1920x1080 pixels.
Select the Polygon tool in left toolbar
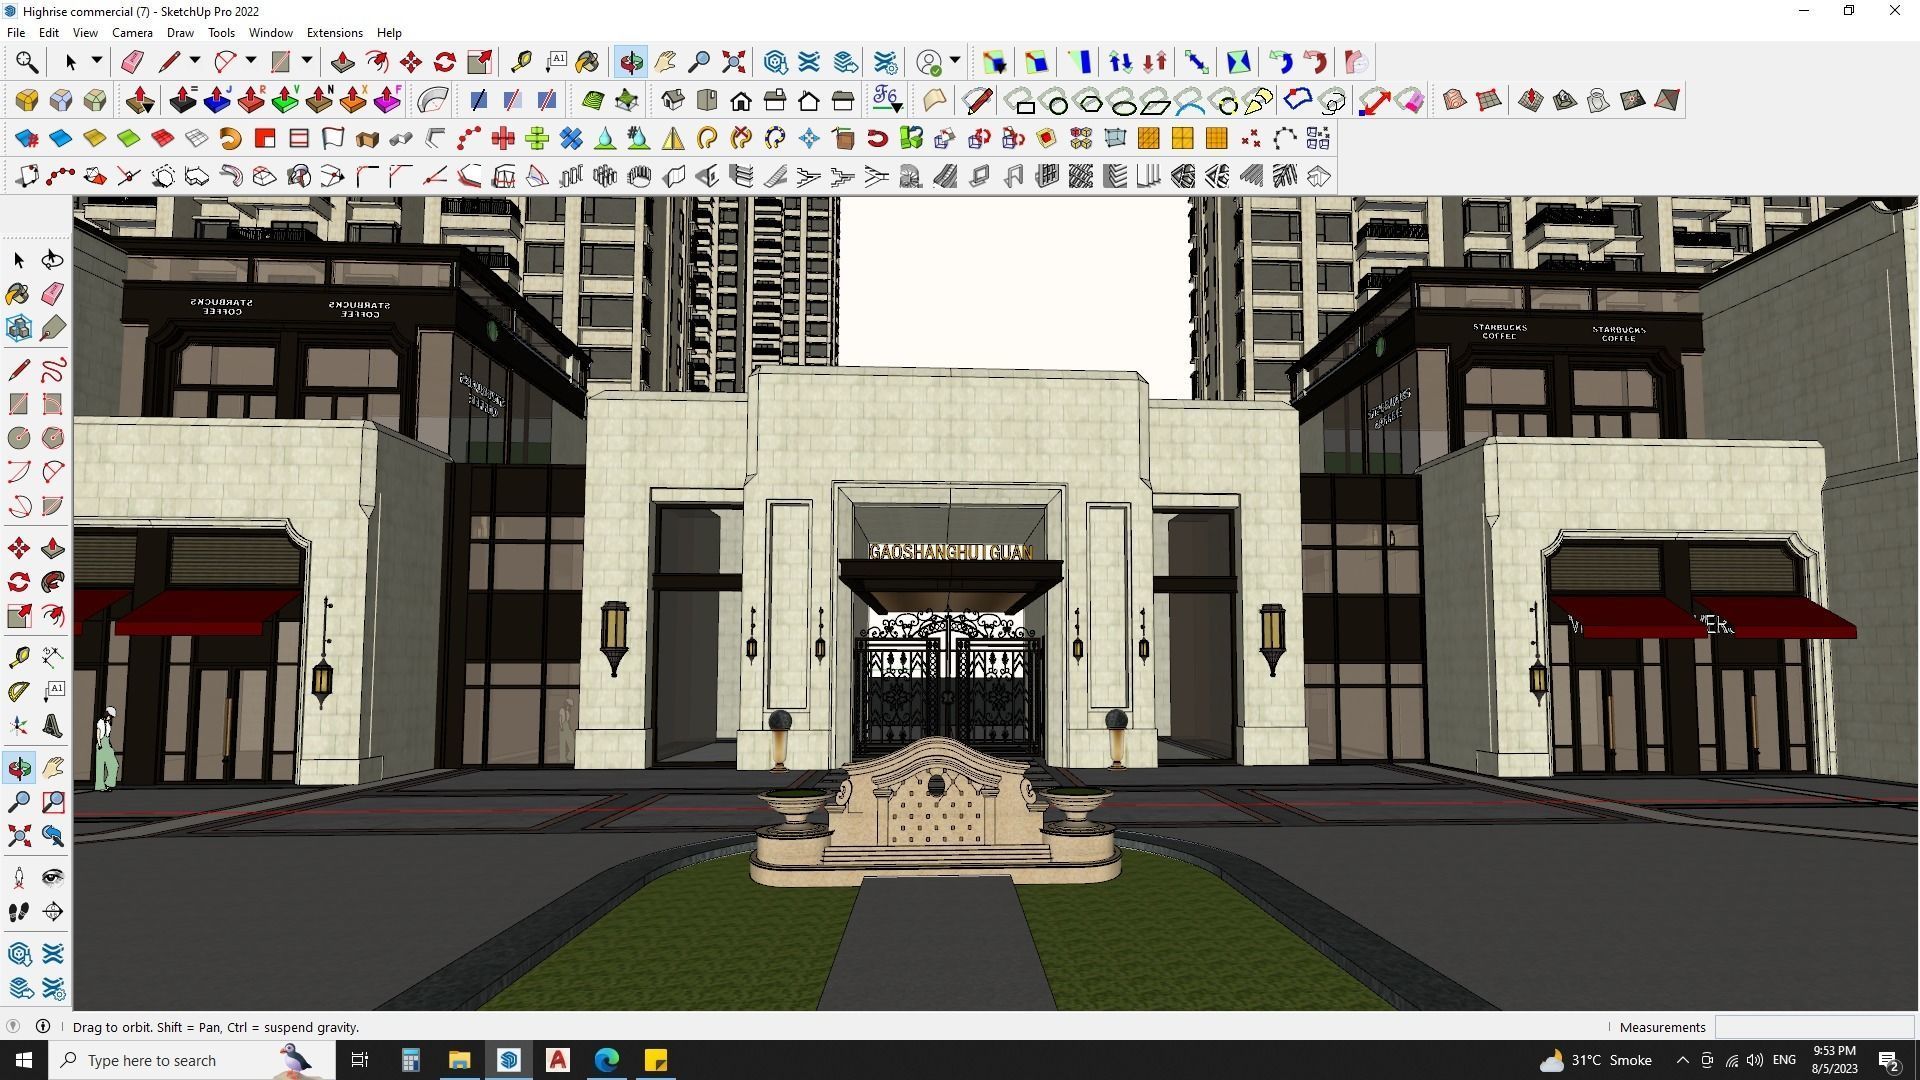coord(53,438)
